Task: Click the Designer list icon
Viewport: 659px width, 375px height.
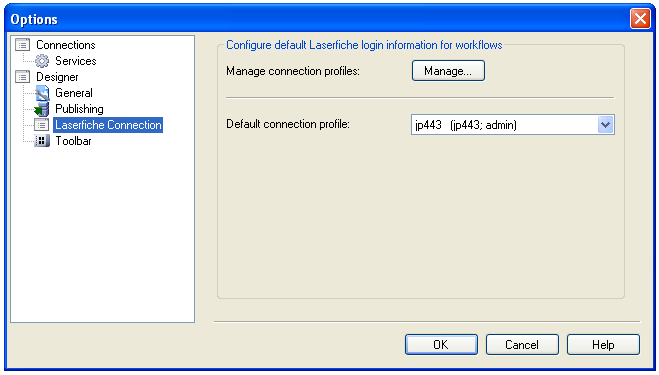Action: coord(22,77)
